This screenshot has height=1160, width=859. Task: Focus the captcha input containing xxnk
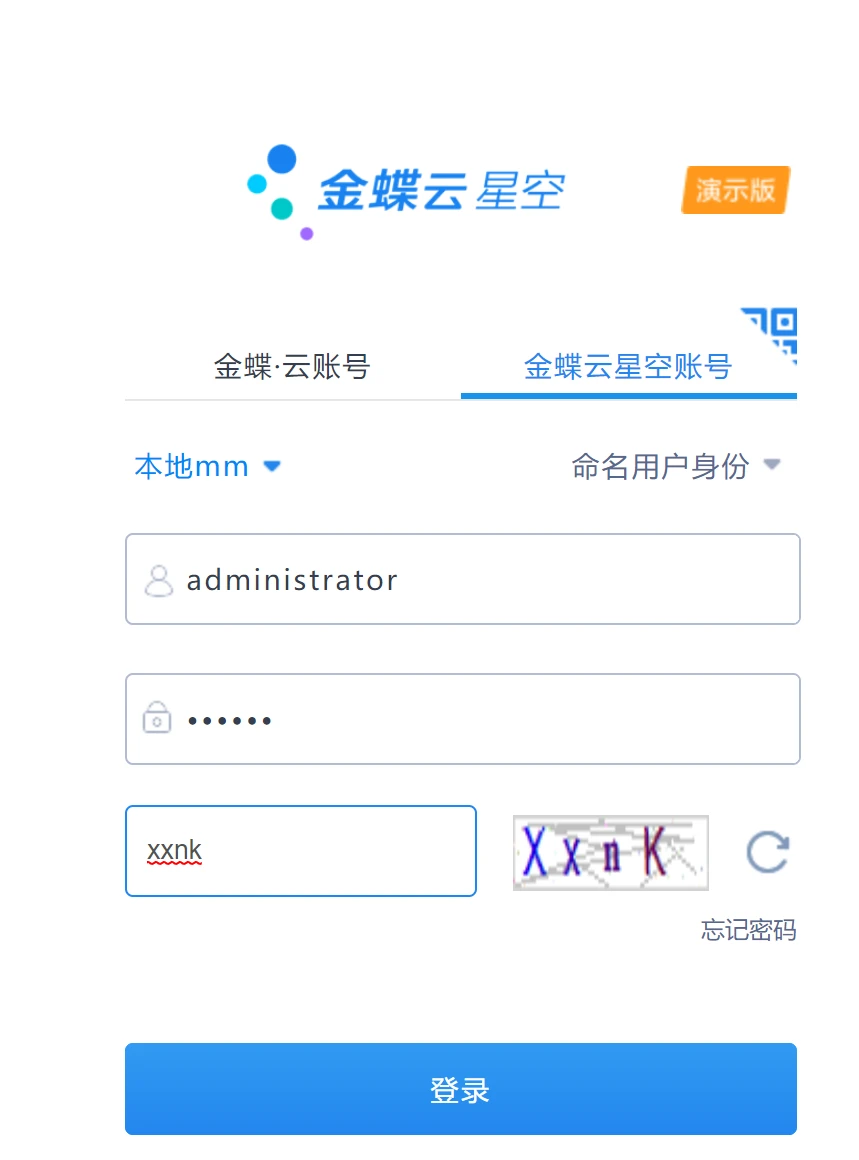(x=301, y=851)
